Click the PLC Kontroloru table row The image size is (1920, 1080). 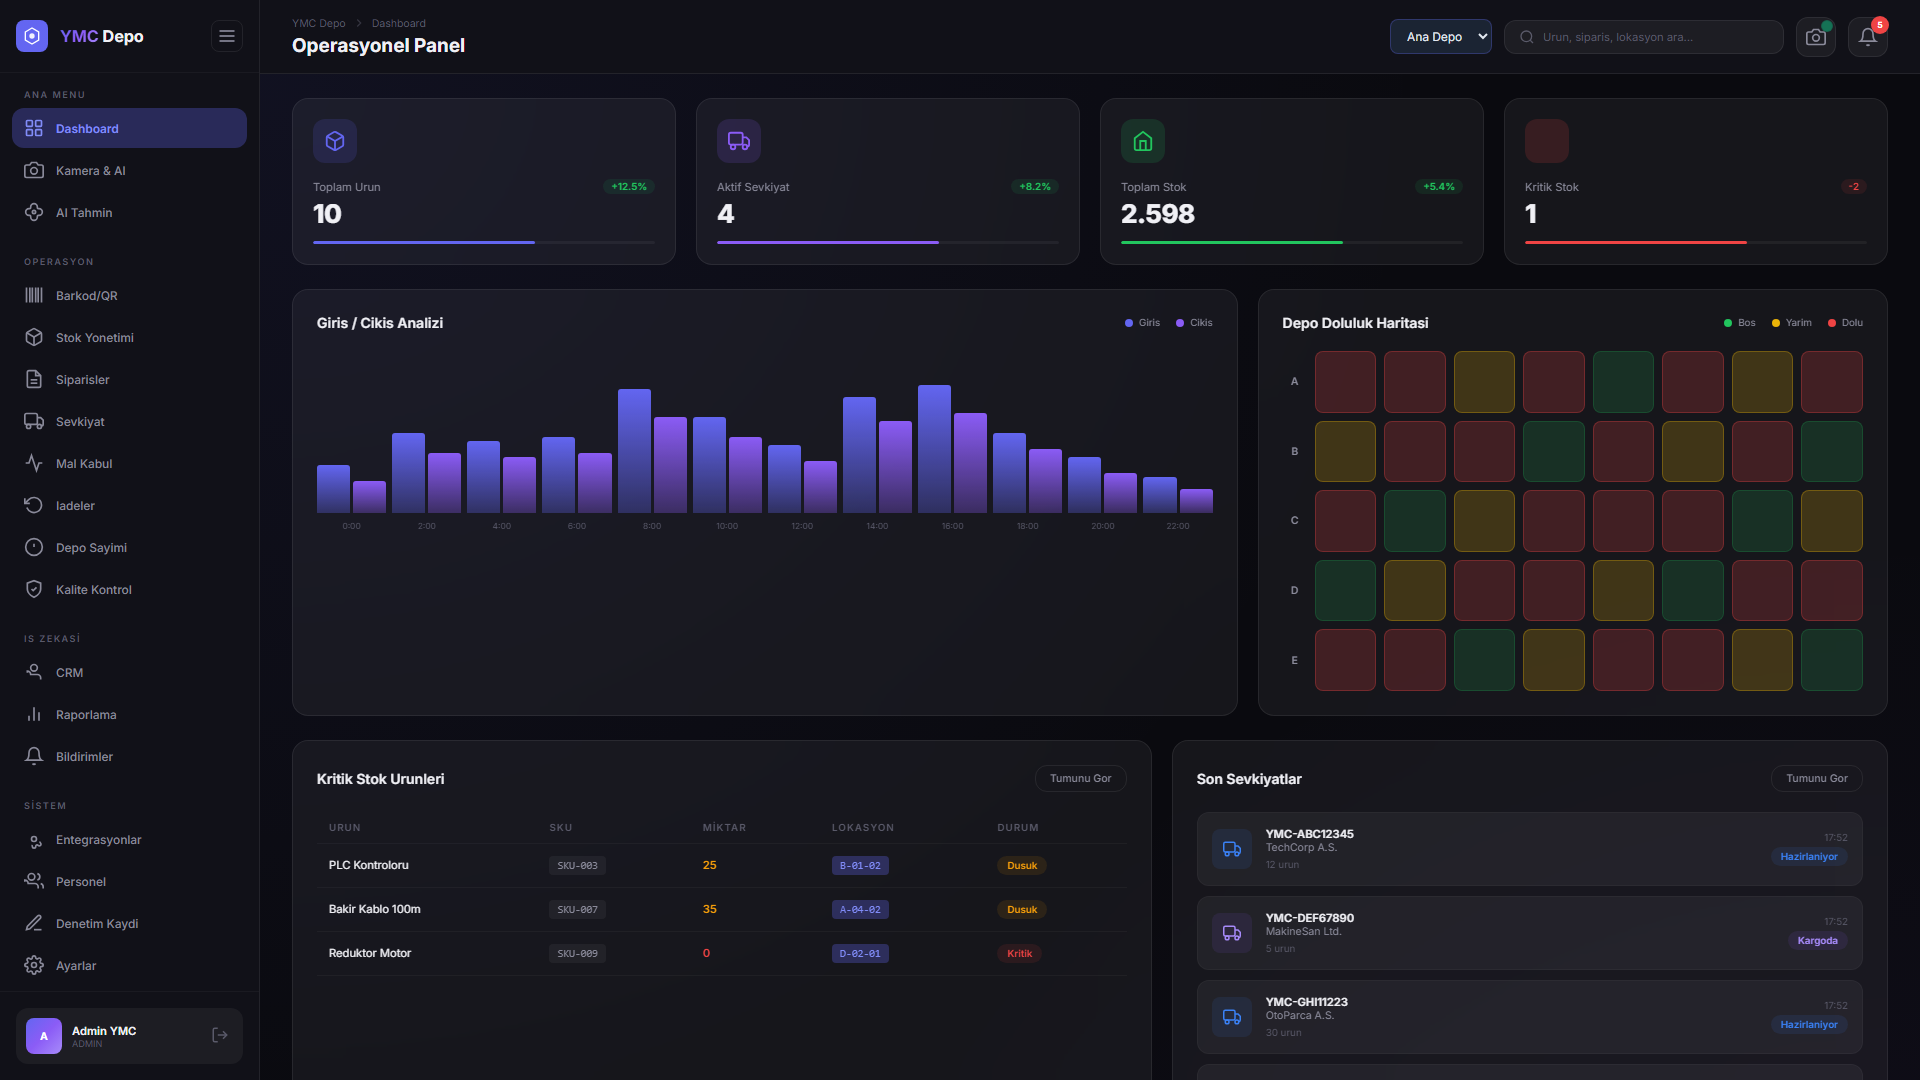(x=721, y=865)
